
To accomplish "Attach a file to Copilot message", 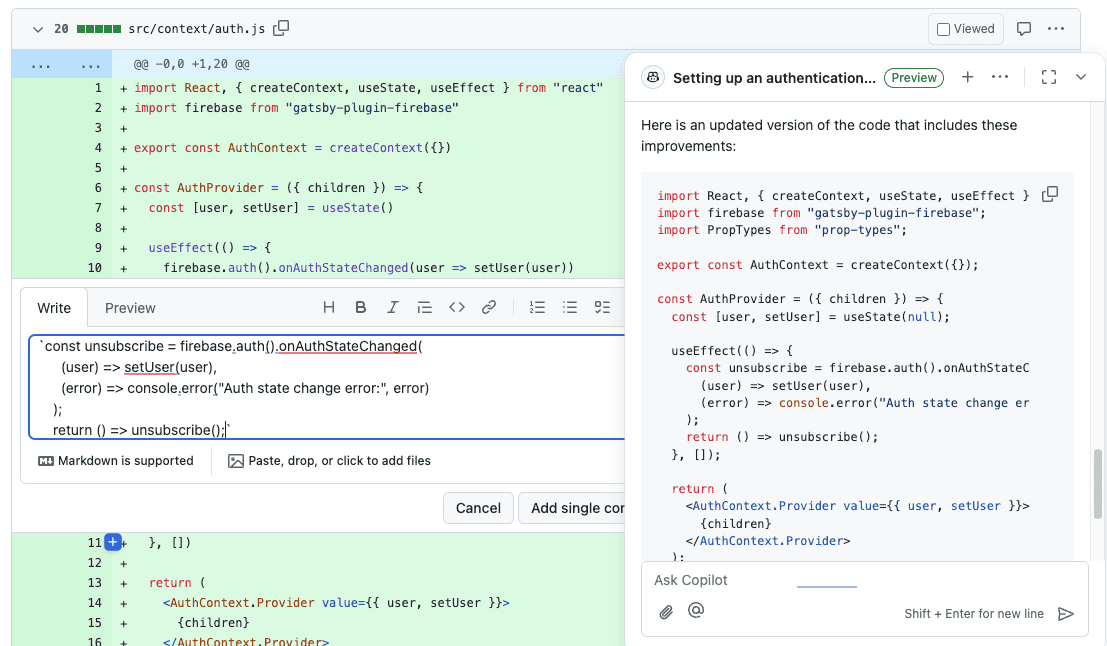I will [x=666, y=612].
